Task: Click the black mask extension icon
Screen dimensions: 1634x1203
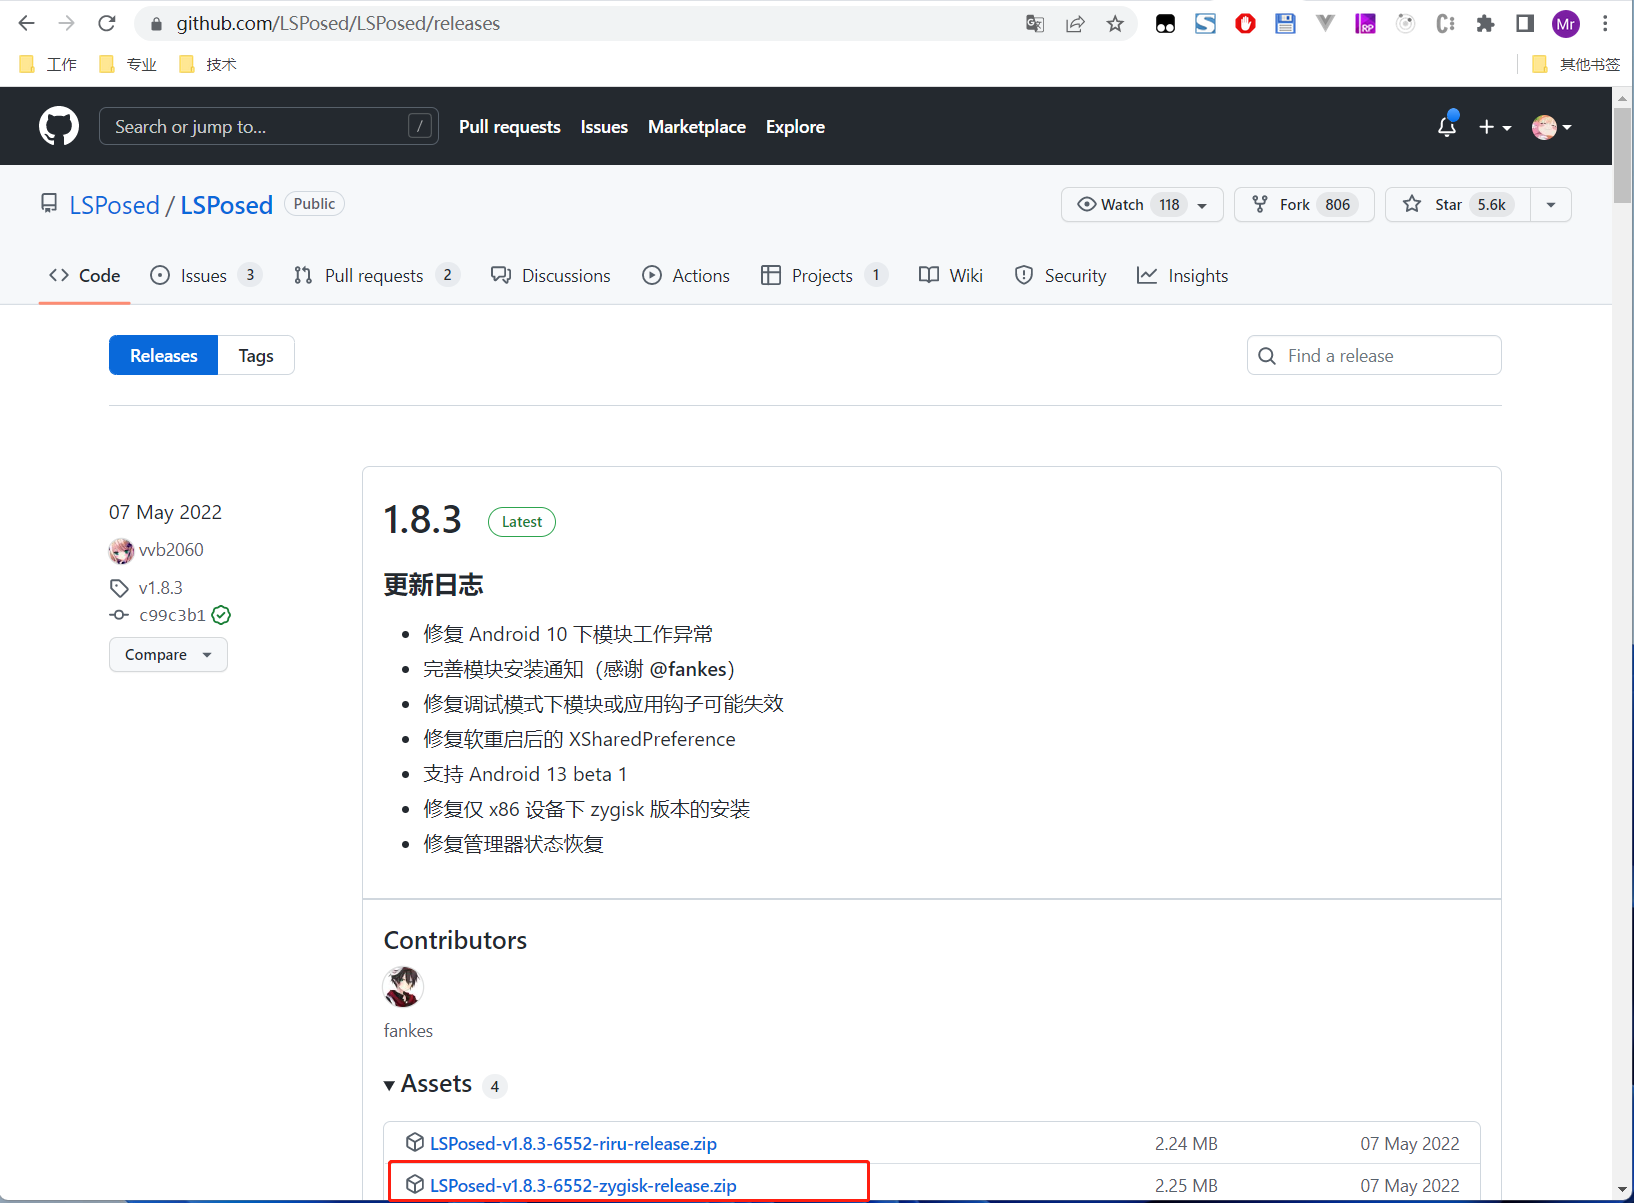Action: 1165,24
